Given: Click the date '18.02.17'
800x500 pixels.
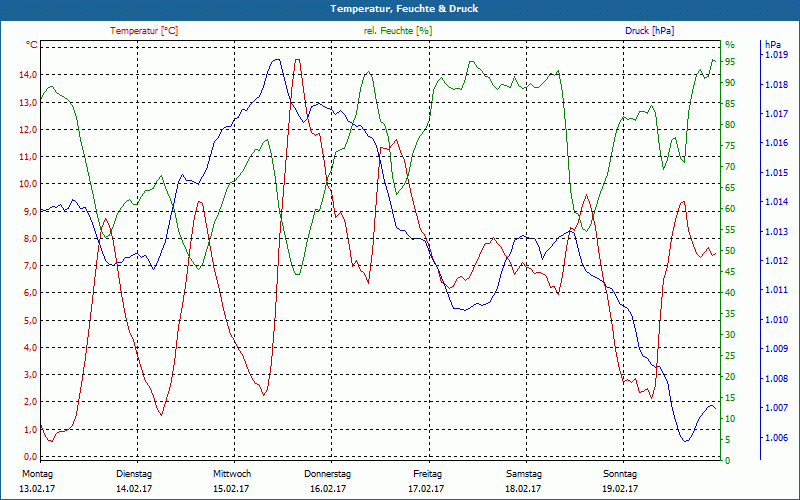Looking at the screenshot, I should tap(523, 488).
